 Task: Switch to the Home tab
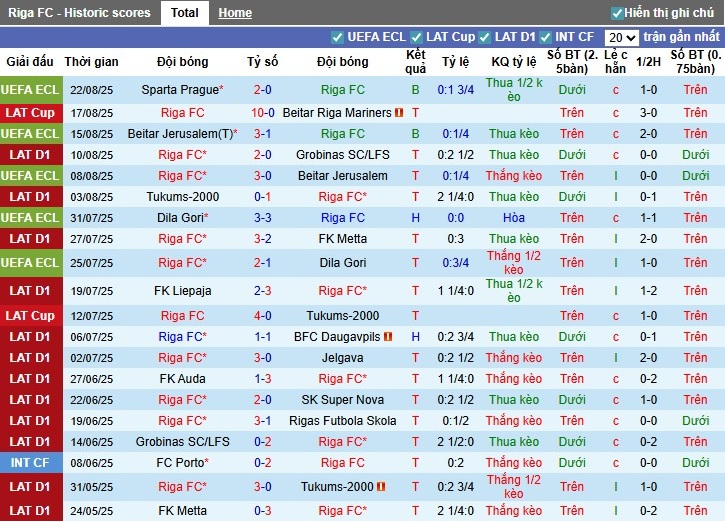pos(235,13)
